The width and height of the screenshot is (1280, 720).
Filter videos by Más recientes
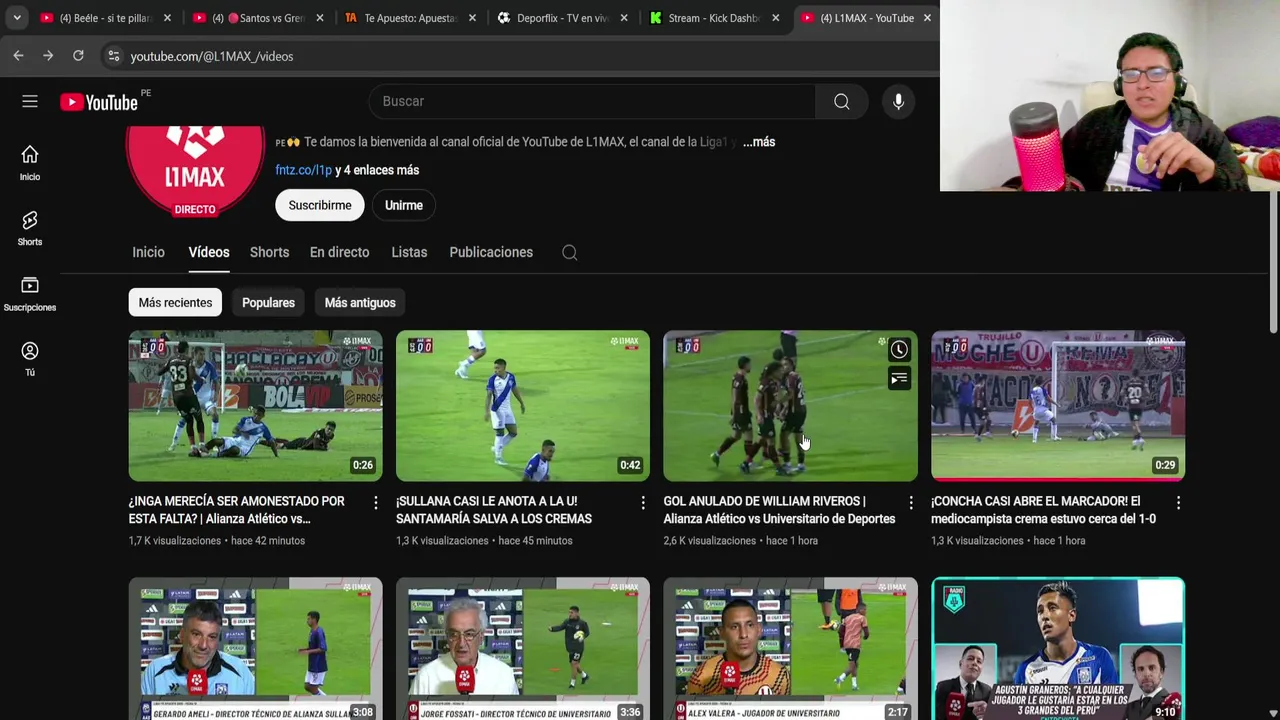(x=175, y=303)
